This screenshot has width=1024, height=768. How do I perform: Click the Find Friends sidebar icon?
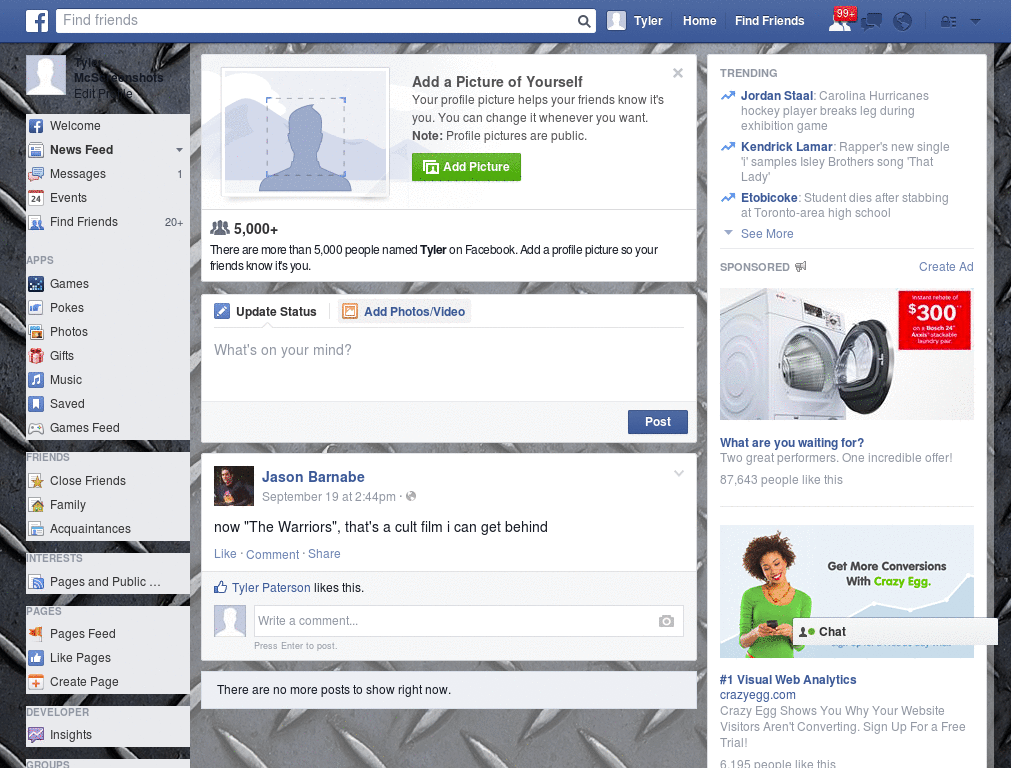(37, 222)
